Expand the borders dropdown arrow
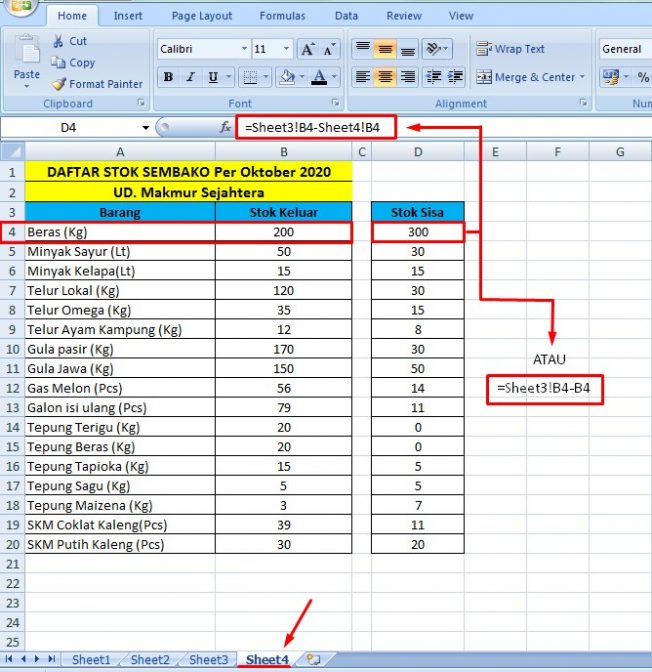This screenshot has width=652, height=672. coord(266,77)
